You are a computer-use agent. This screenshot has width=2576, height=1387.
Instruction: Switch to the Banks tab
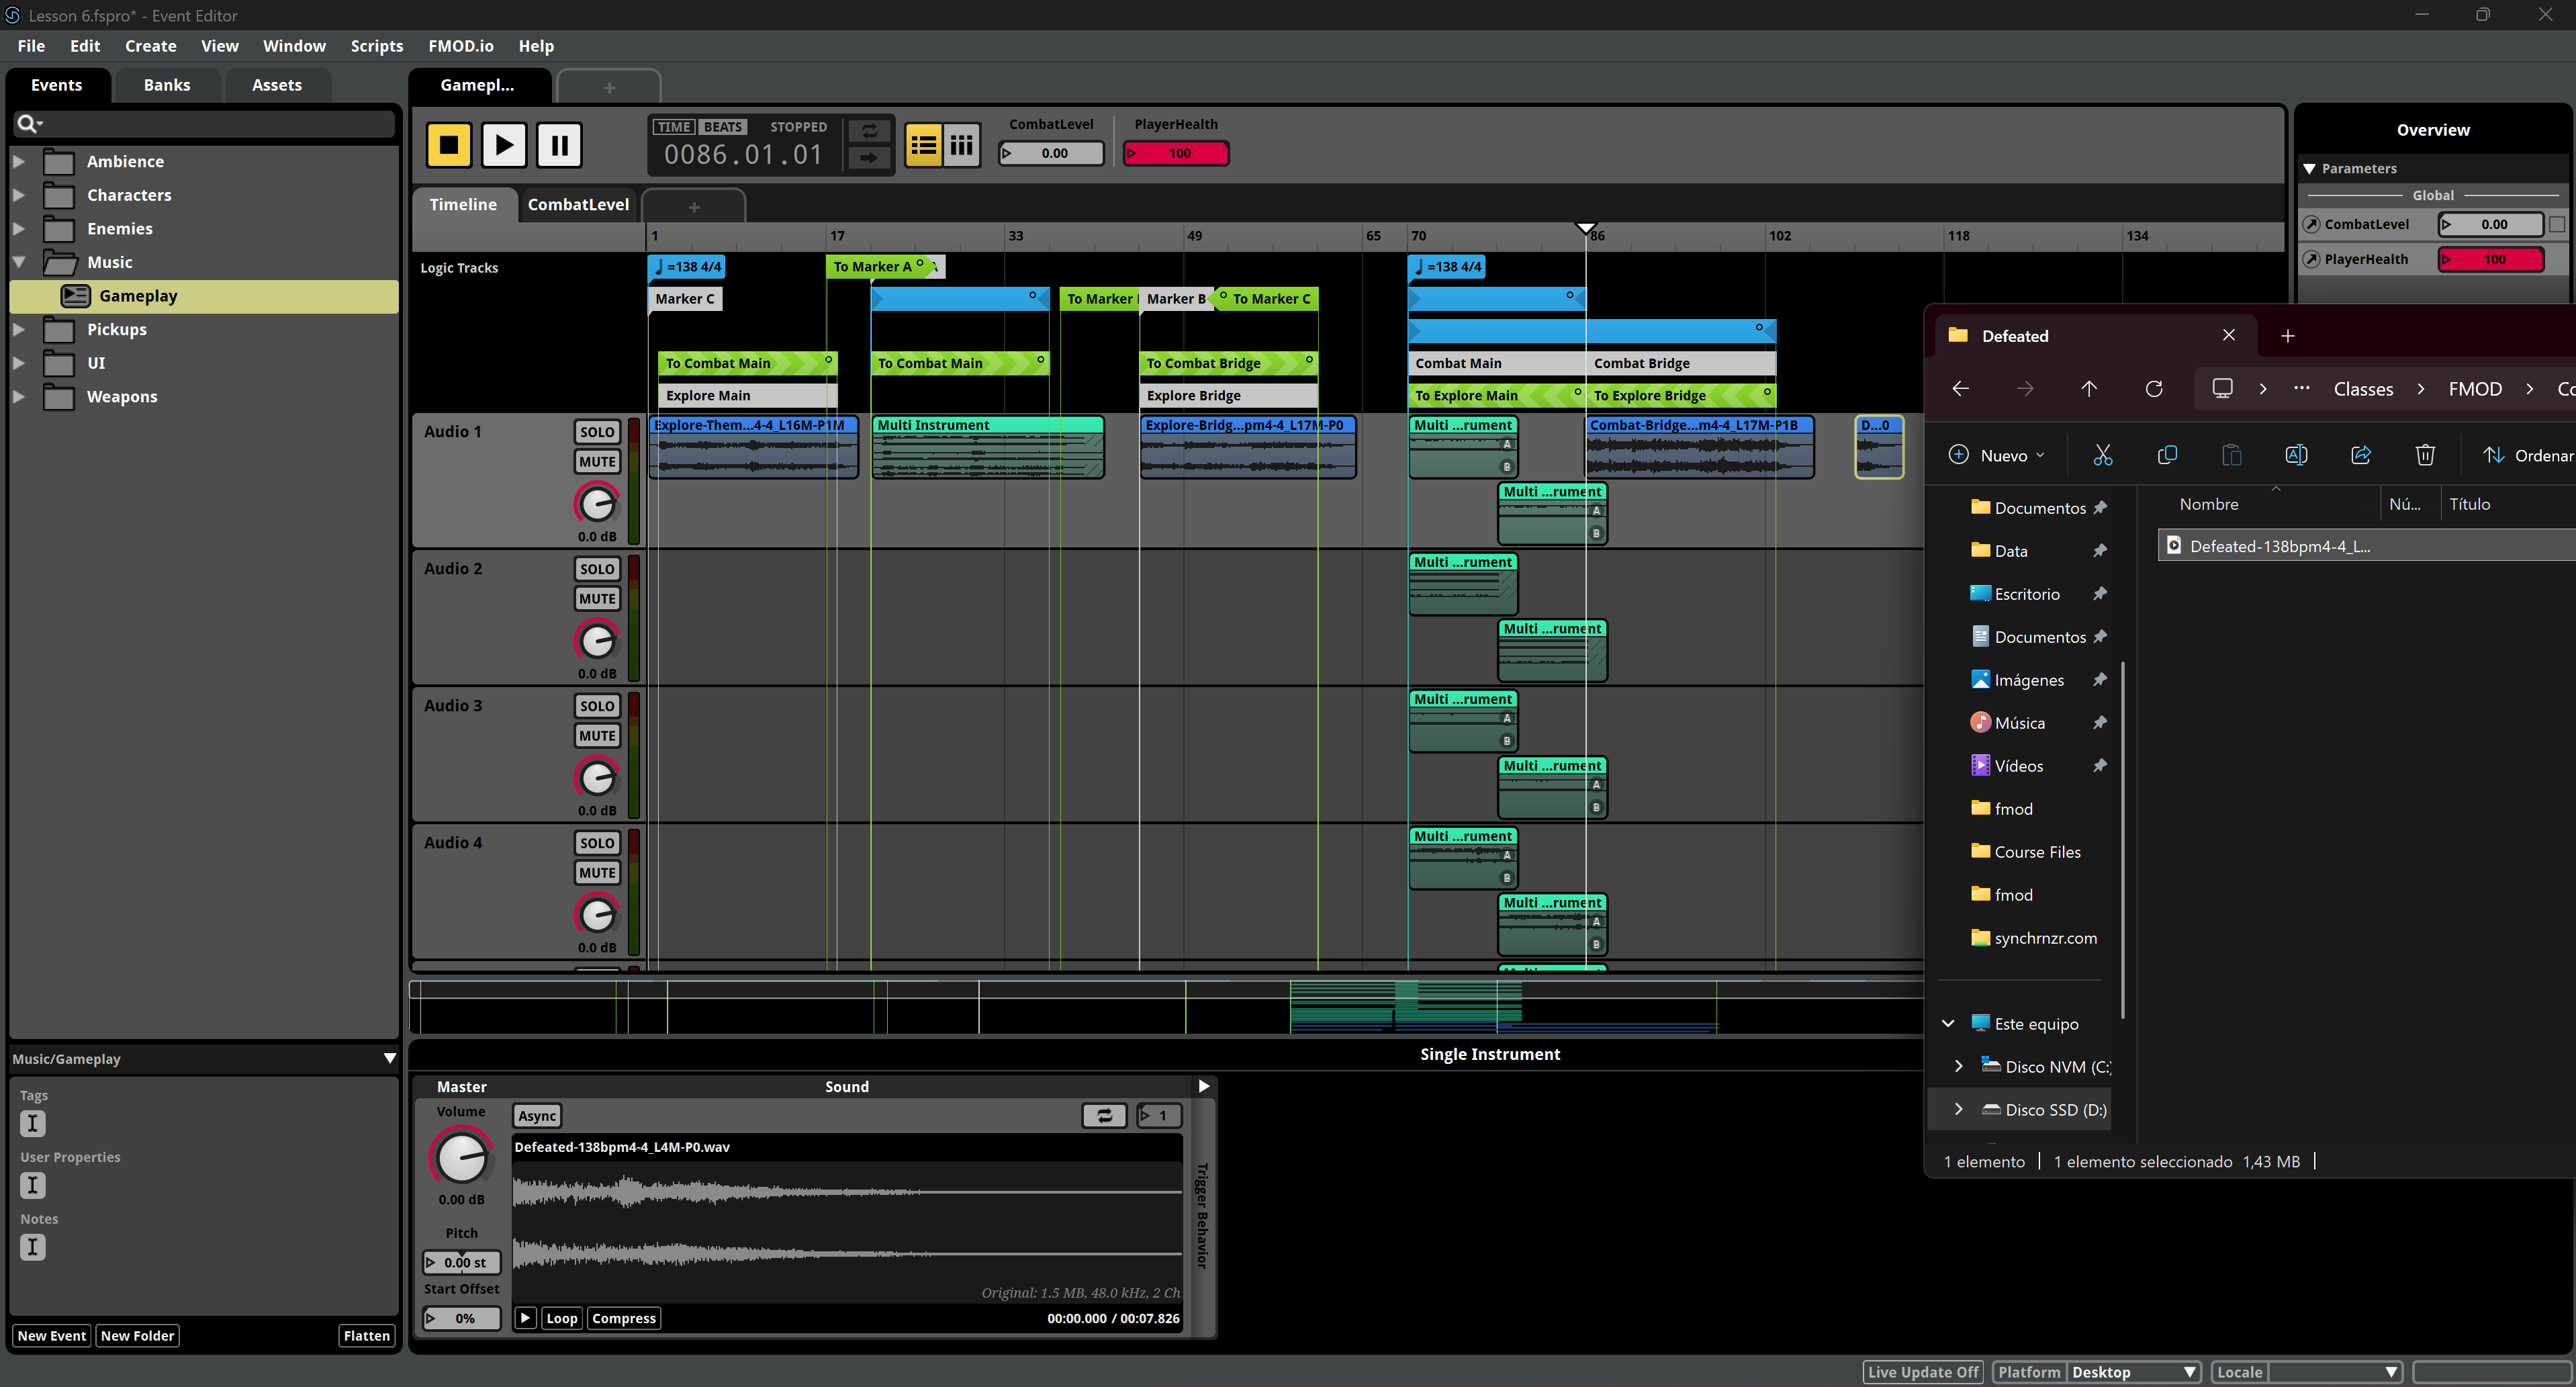click(x=167, y=85)
